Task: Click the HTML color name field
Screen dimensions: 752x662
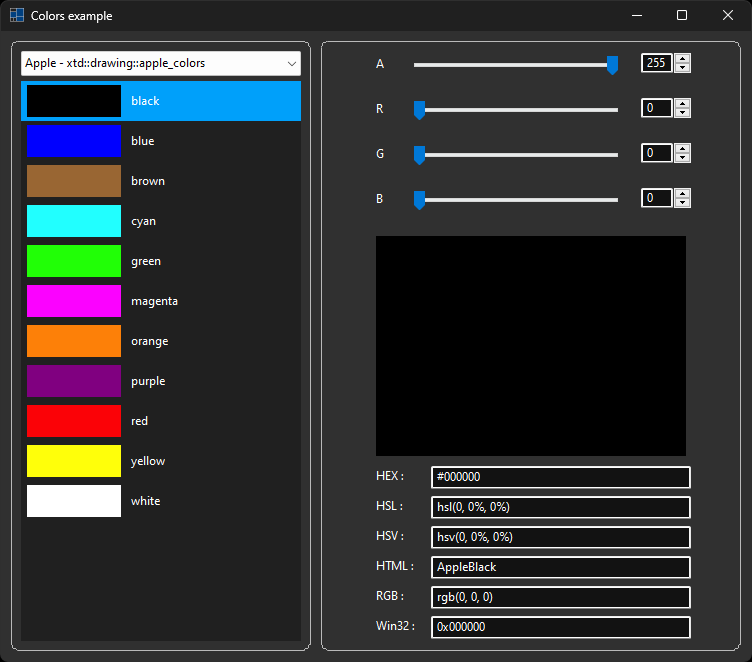Action: click(560, 567)
